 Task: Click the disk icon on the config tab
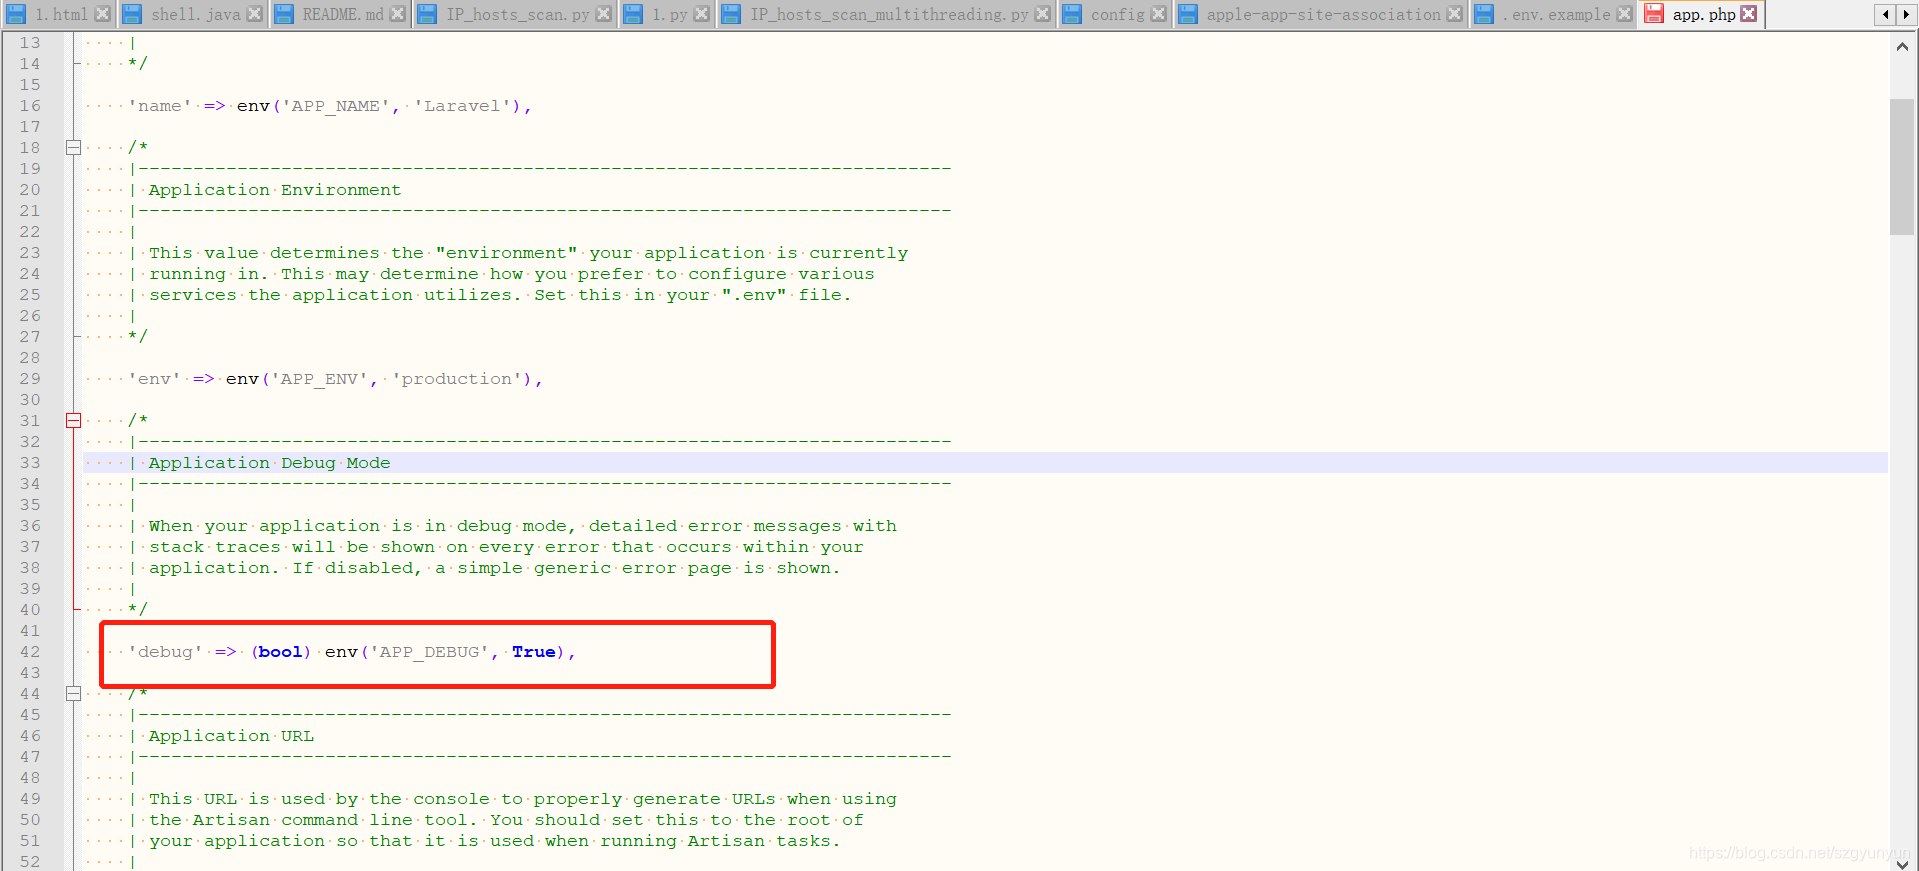coord(1072,14)
